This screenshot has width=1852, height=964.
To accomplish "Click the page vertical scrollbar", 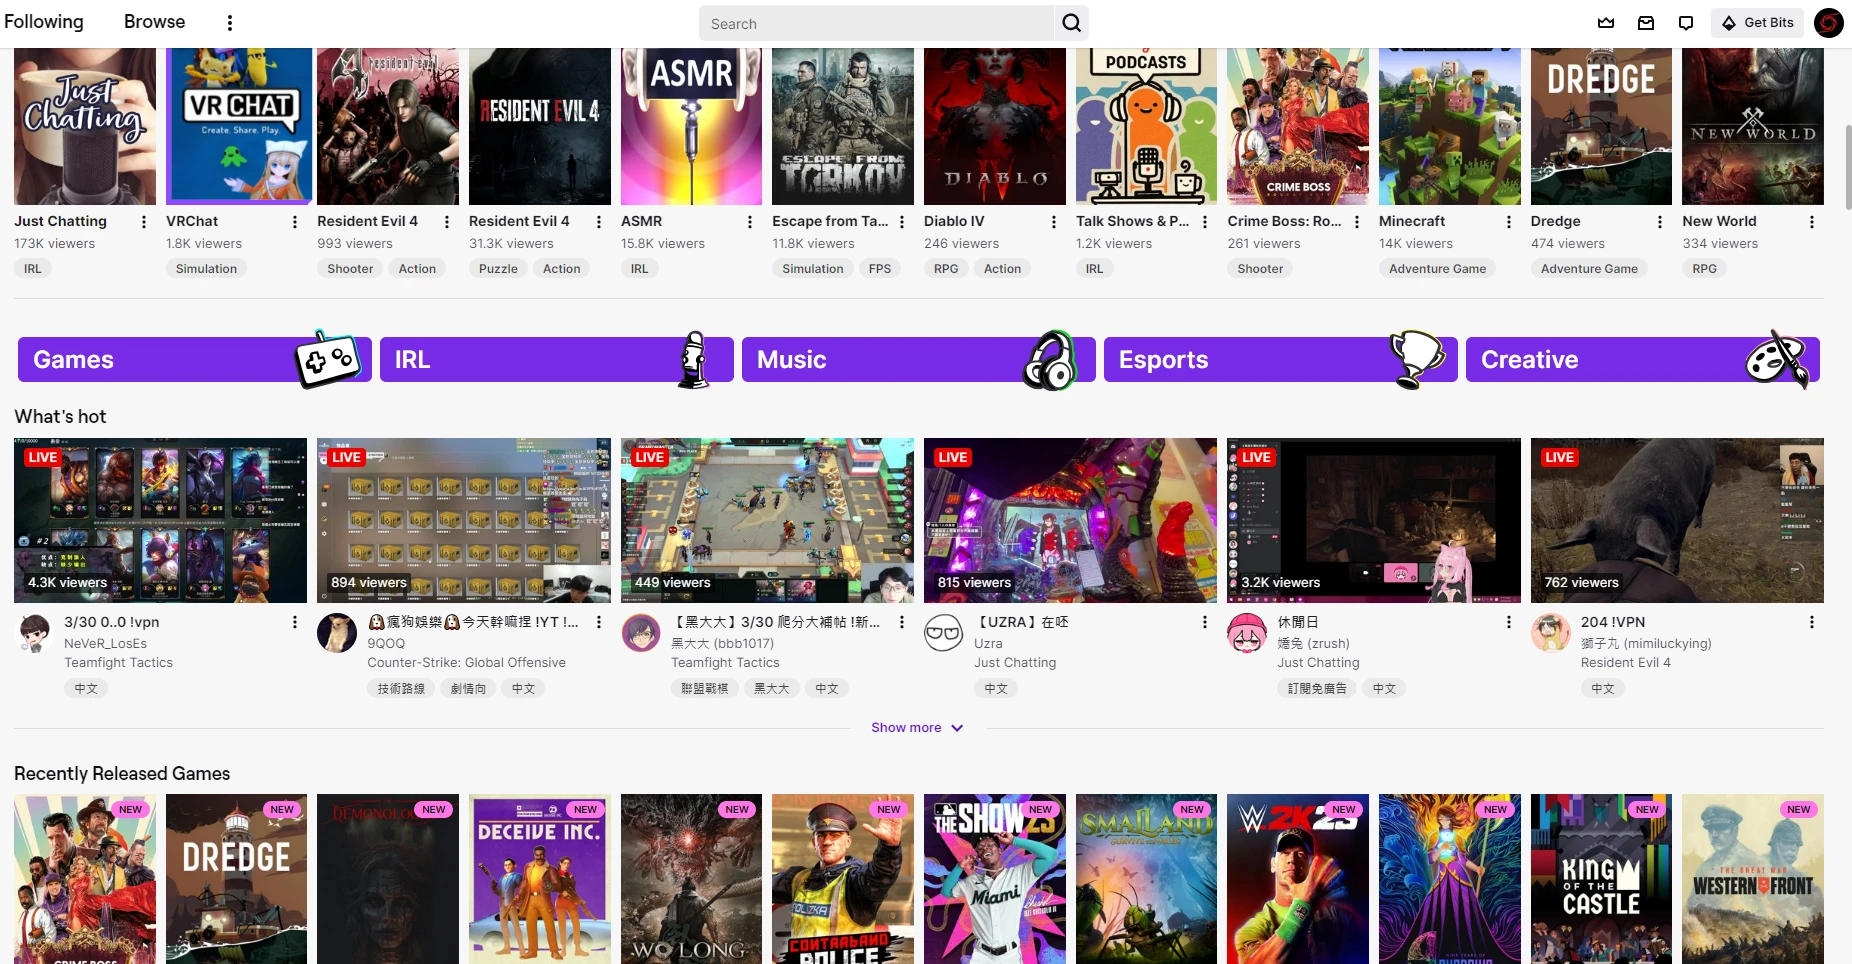I will [1847, 165].
